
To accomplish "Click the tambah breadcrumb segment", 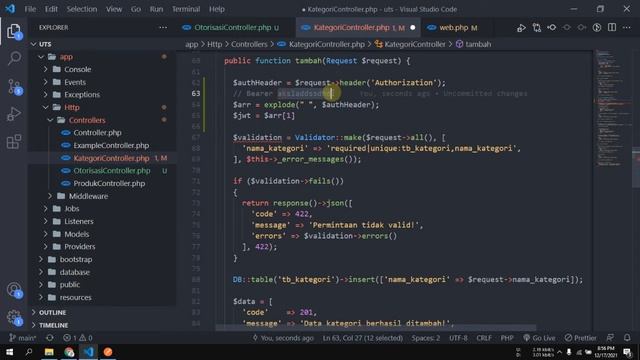I will [478, 44].
